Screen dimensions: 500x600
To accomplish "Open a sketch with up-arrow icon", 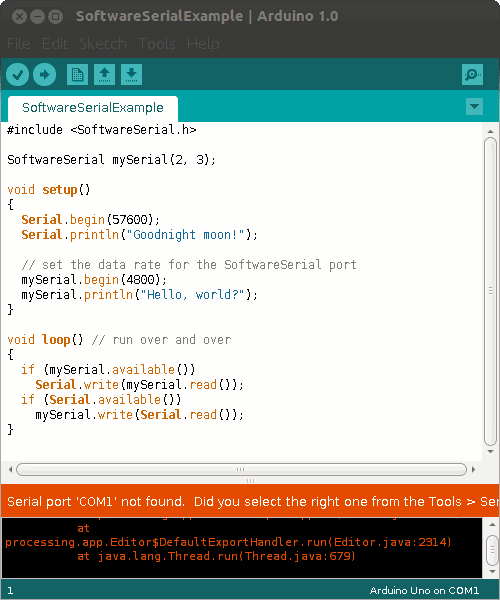I will pos(104,74).
